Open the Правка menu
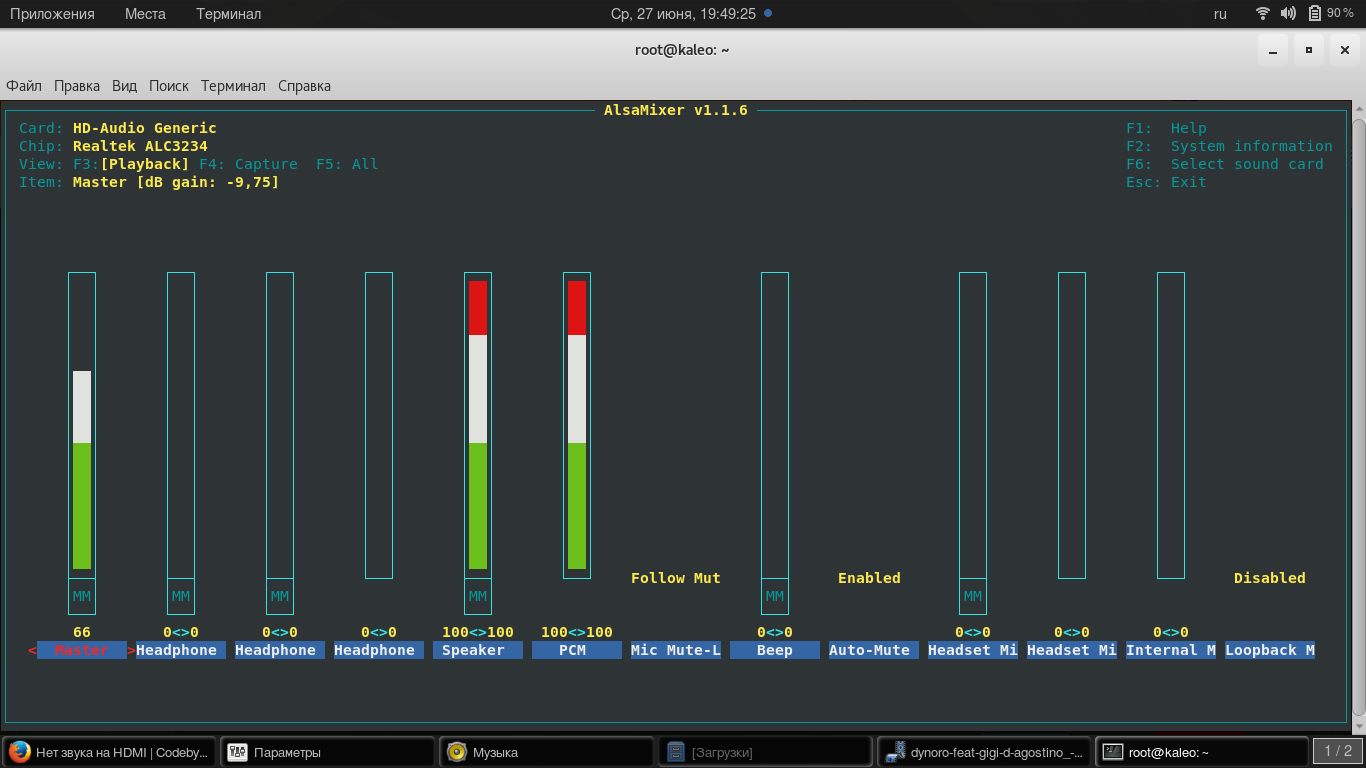This screenshot has width=1366, height=768. pyautogui.click(x=77, y=86)
